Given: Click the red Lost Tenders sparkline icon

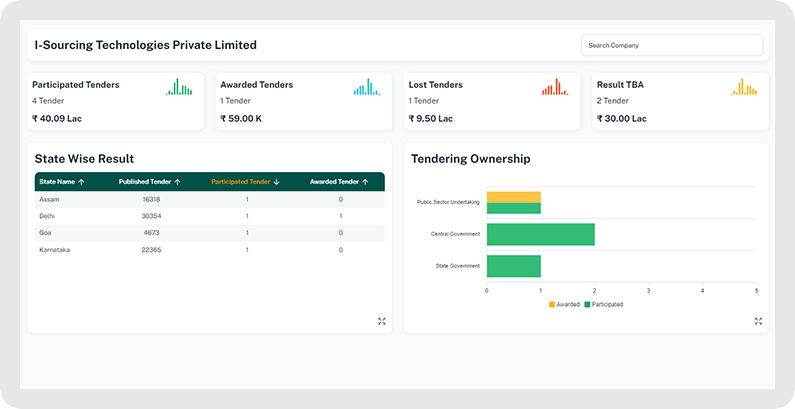Looking at the screenshot, I should (555, 88).
